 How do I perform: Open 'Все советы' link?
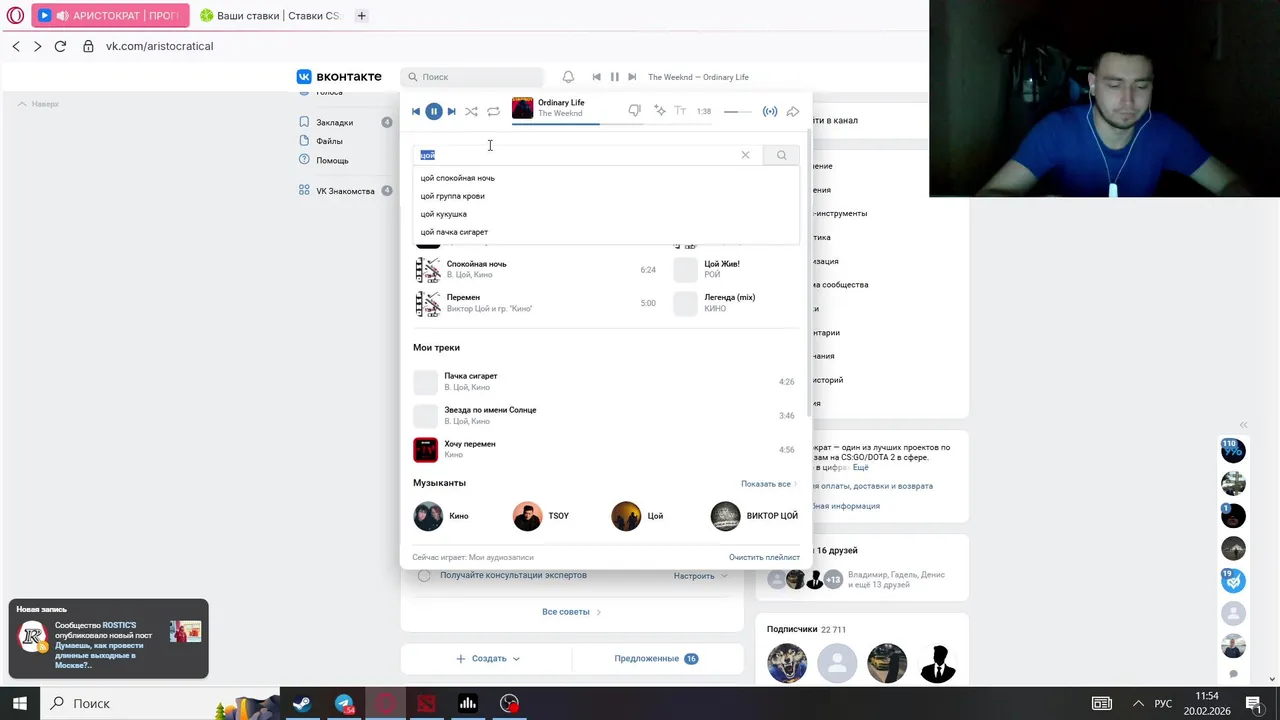click(571, 612)
